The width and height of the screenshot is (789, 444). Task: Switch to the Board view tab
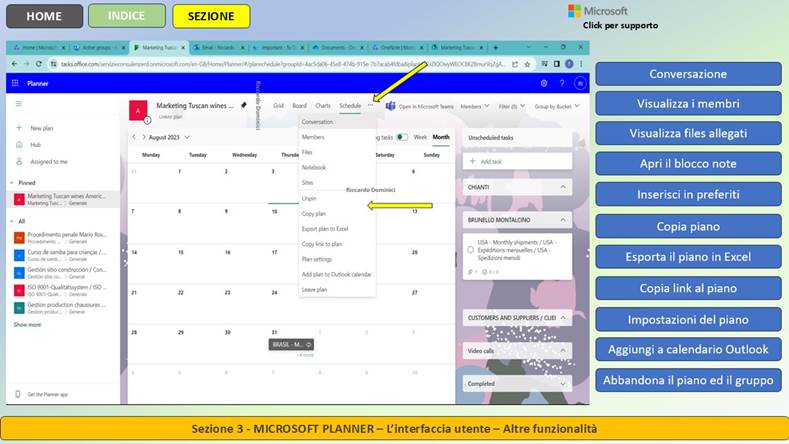tap(299, 106)
